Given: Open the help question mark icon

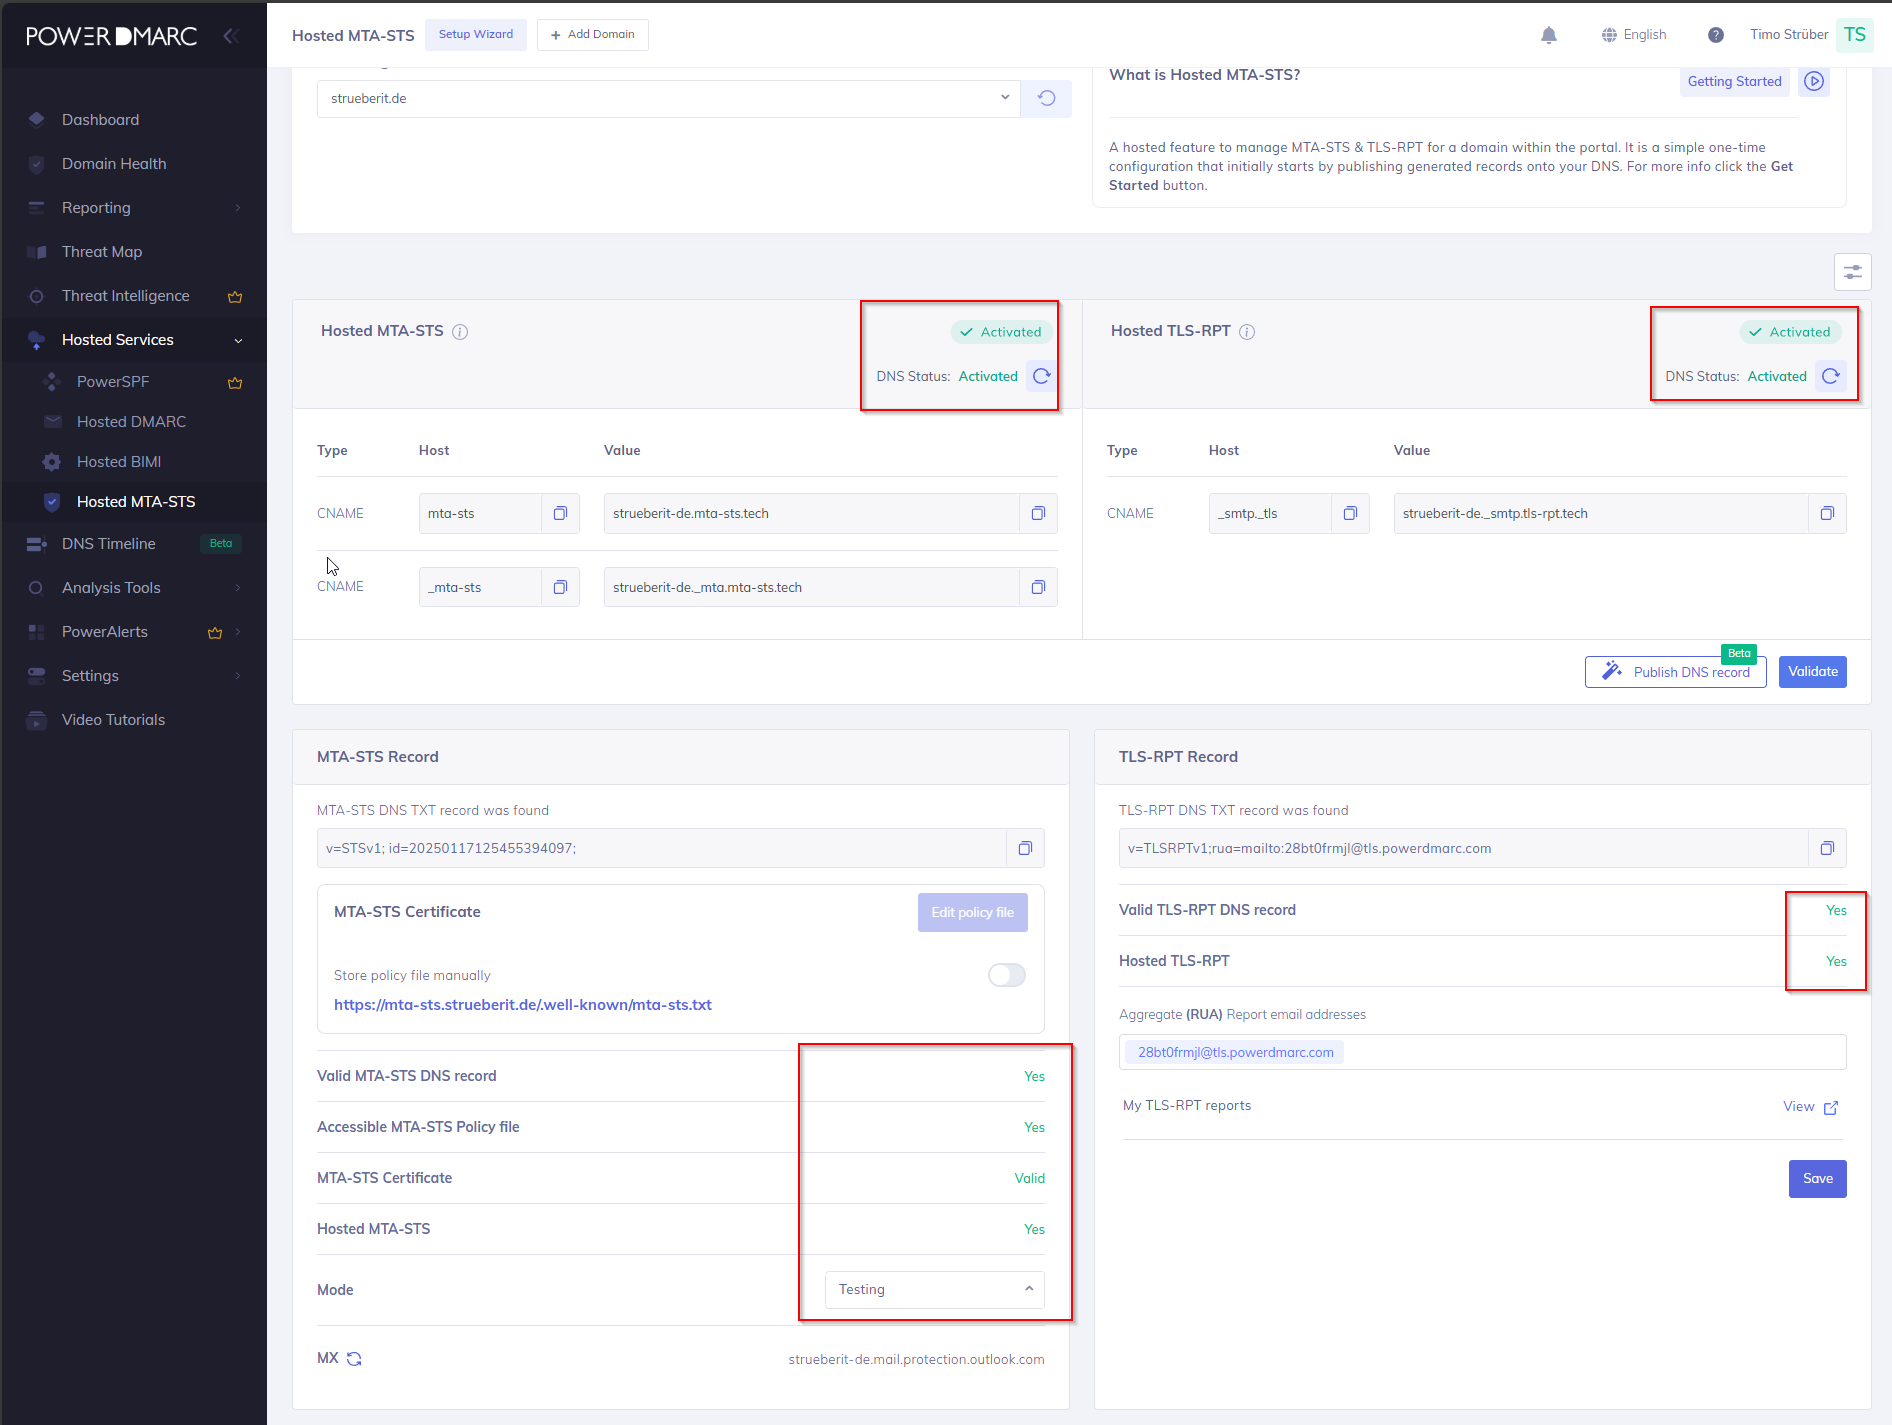Looking at the screenshot, I should (x=1715, y=35).
